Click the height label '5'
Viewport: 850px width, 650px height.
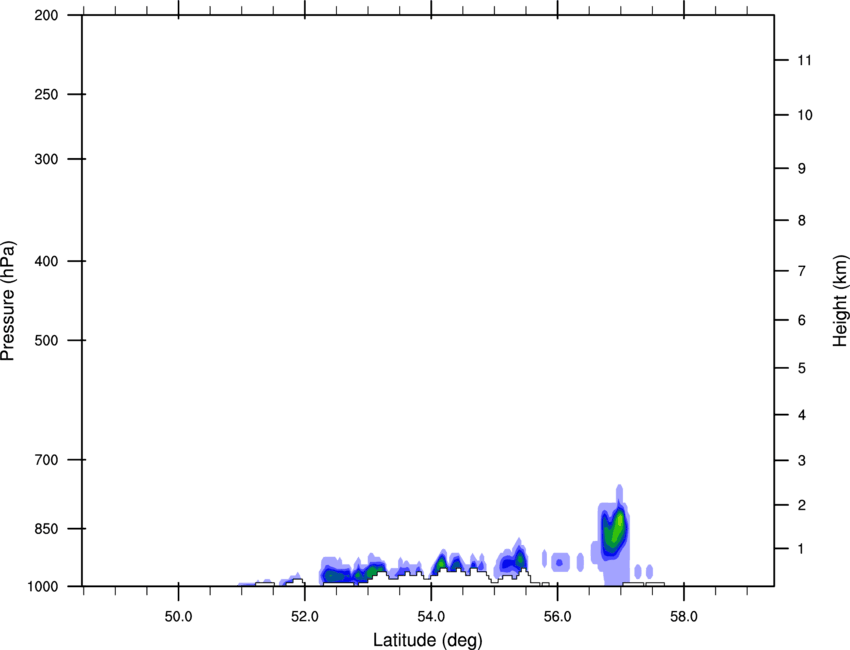tap(802, 368)
